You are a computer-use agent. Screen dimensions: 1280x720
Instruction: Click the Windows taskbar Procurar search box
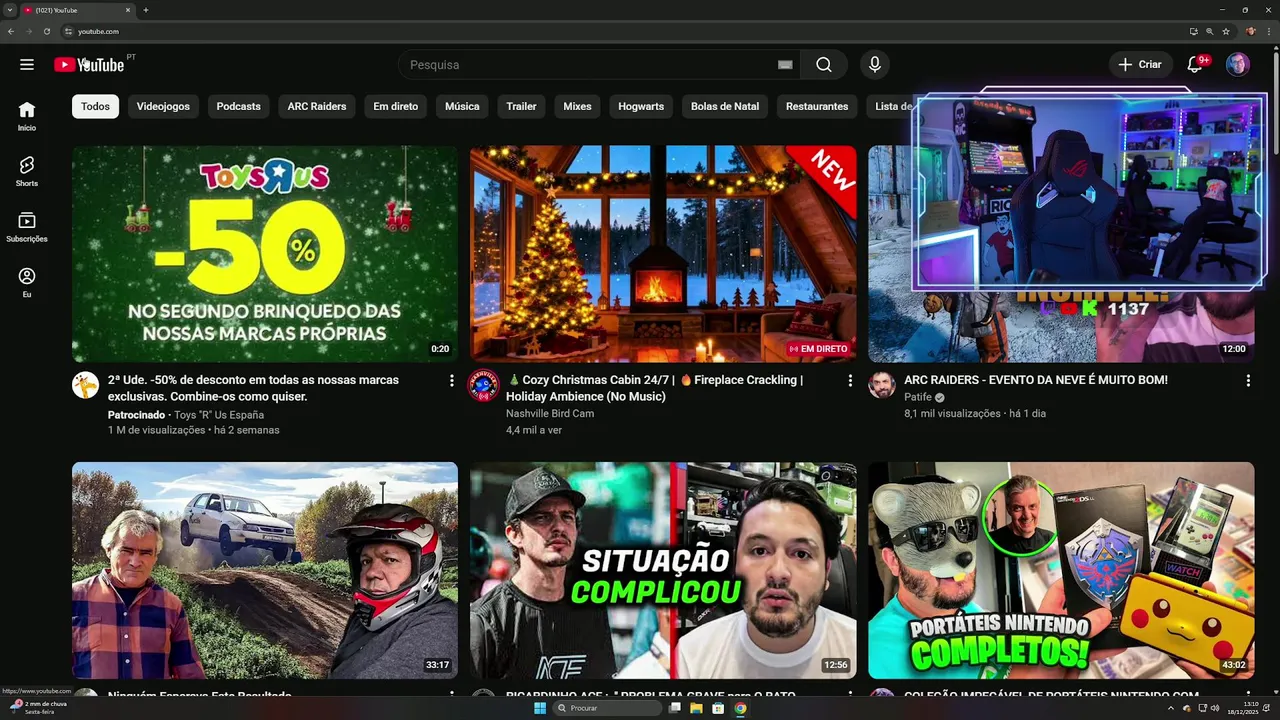coord(608,708)
